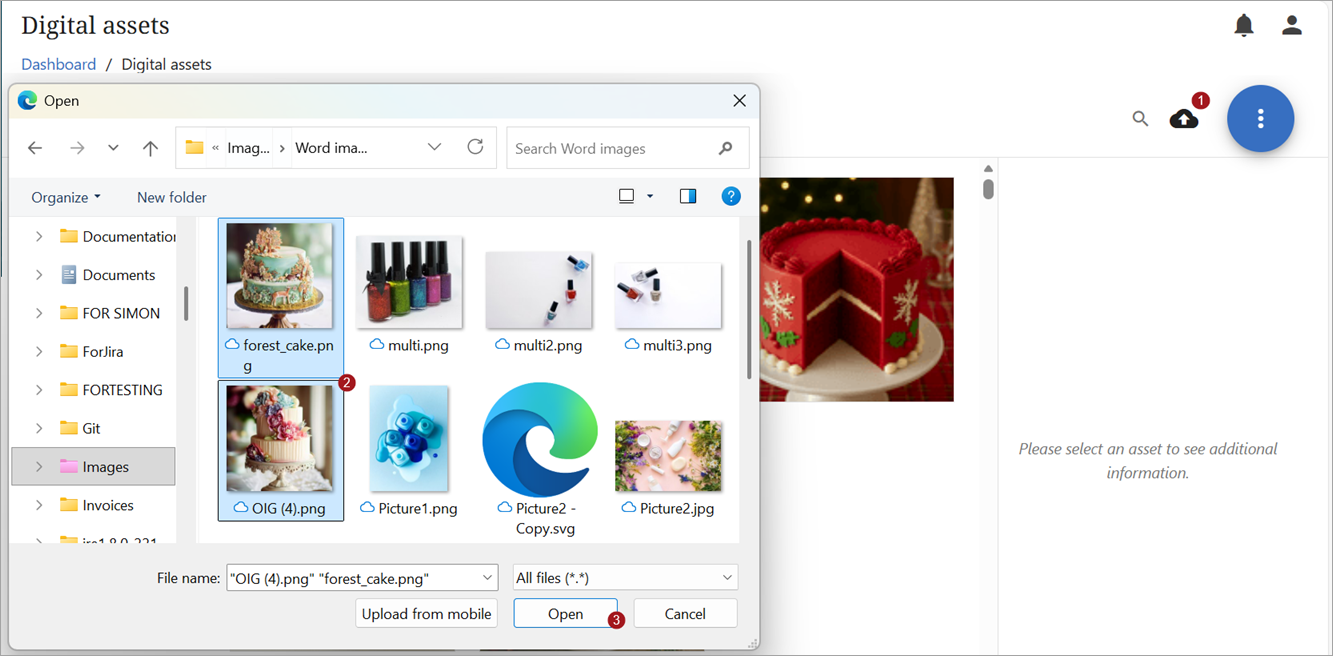
Task: Click in the Search Word images field
Action: [x=612, y=148]
